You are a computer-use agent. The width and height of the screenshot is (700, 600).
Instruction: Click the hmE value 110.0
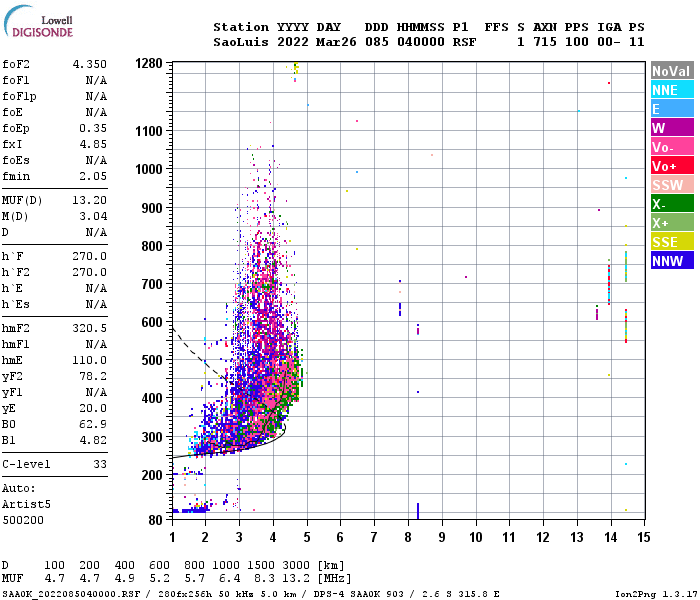pyautogui.click(x=90, y=360)
